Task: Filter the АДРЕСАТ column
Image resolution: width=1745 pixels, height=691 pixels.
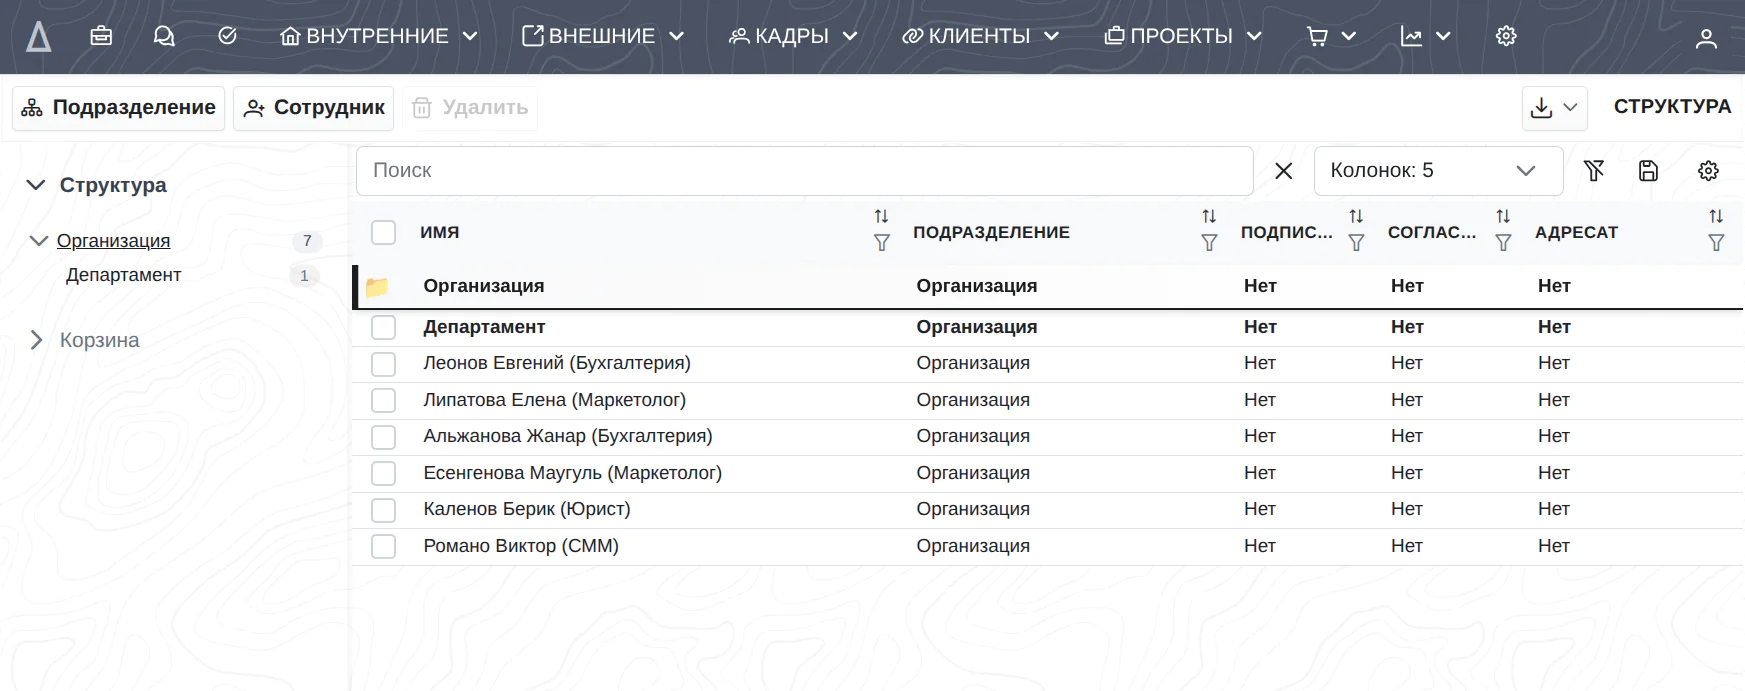Action: pyautogui.click(x=1716, y=243)
